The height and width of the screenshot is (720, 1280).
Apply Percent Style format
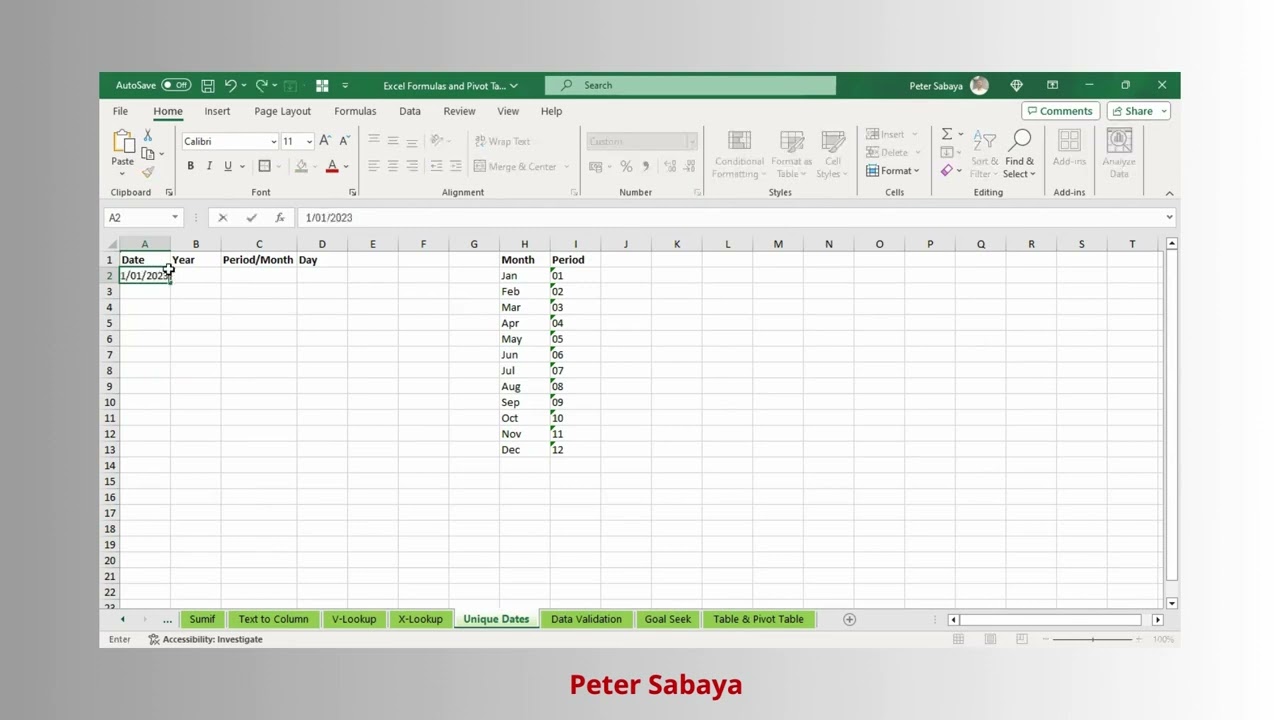626,166
